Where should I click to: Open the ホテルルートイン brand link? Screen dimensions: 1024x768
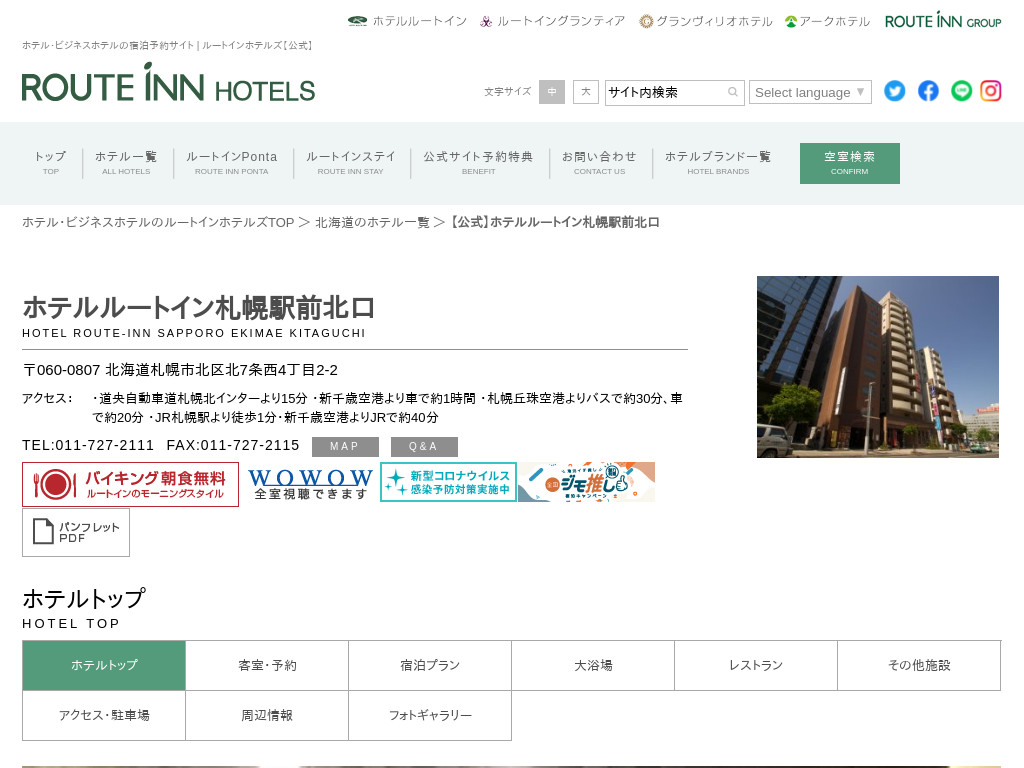[x=407, y=21]
